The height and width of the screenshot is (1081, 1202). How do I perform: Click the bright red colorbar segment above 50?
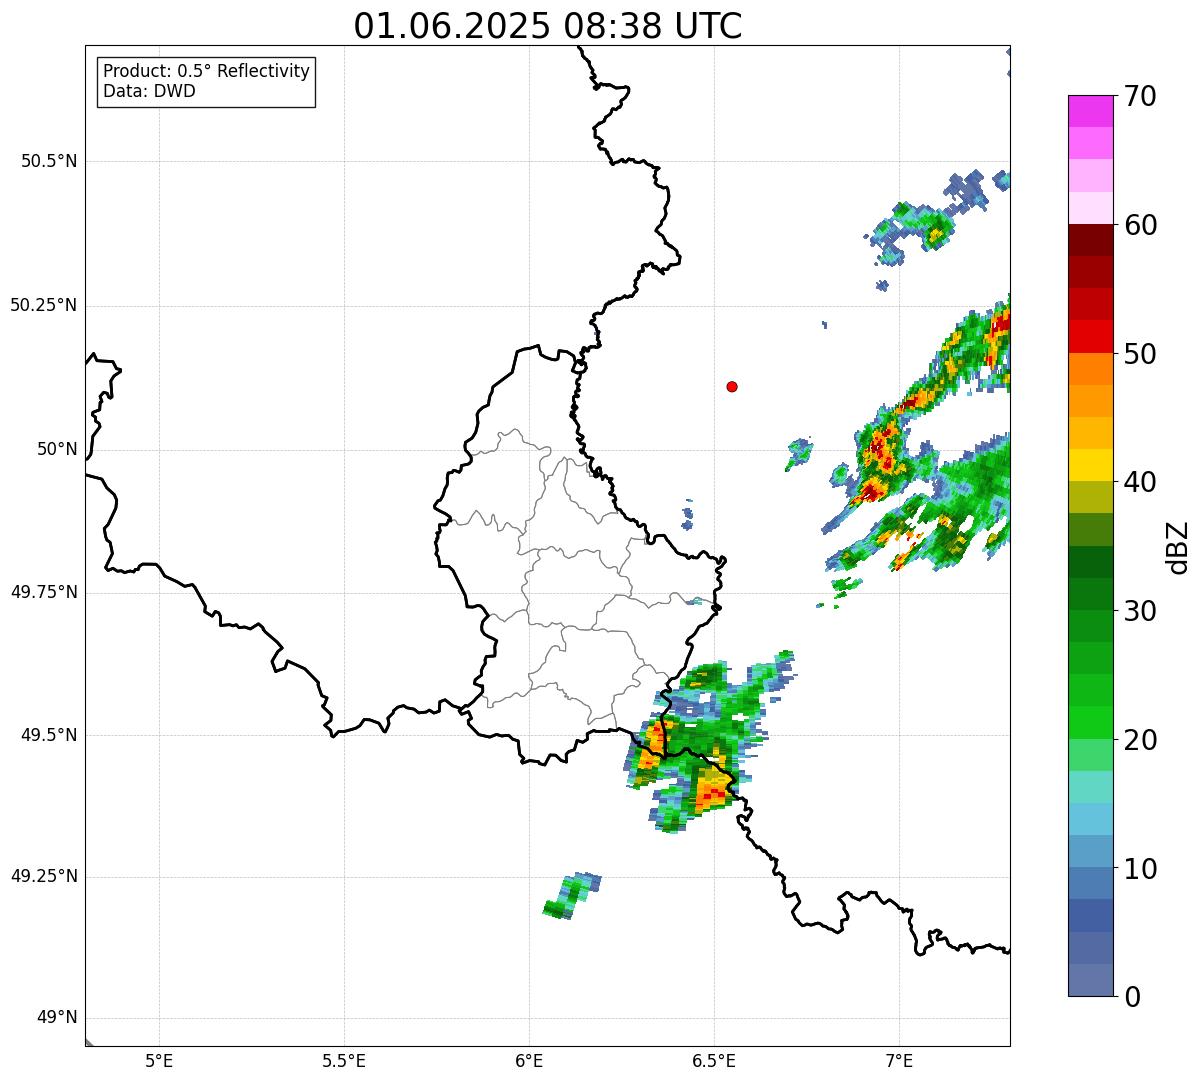point(1091,336)
